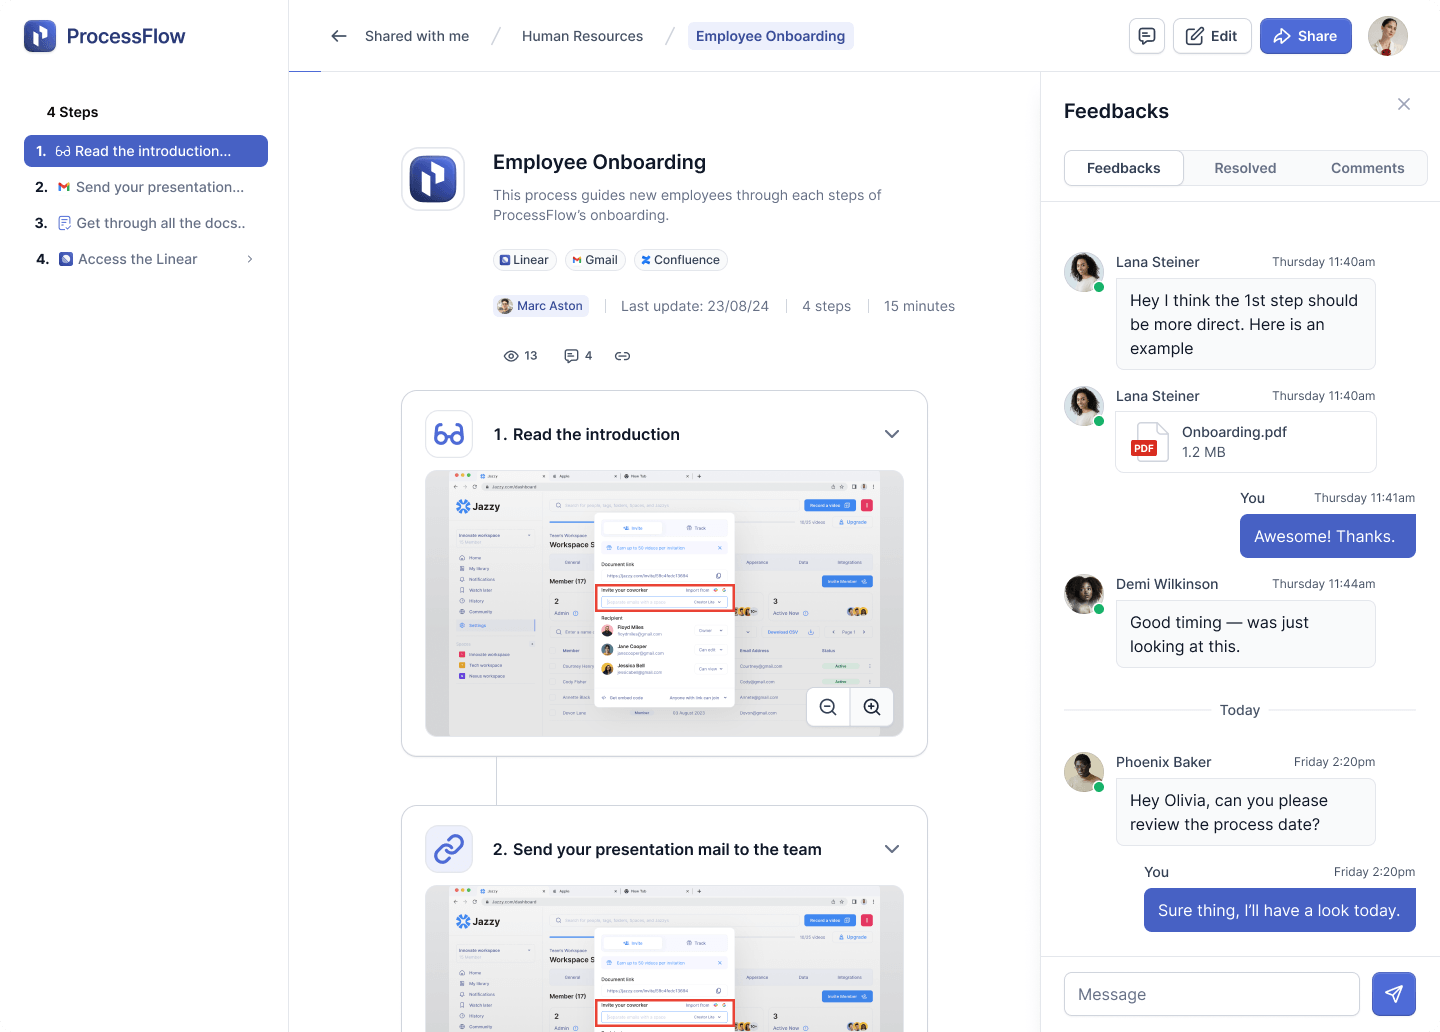Switch to the Resolved tab

pyautogui.click(x=1245, y=168)
